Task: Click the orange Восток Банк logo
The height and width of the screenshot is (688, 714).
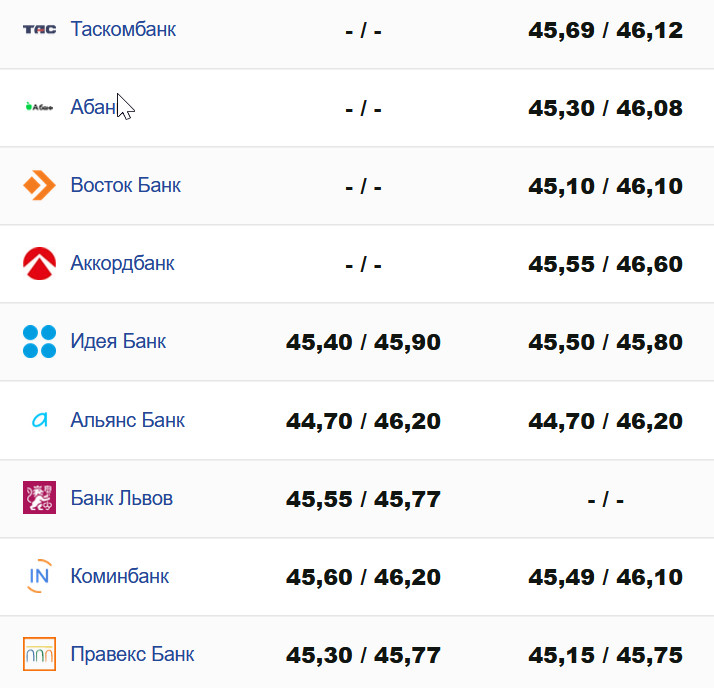Action: pos(40,185)
